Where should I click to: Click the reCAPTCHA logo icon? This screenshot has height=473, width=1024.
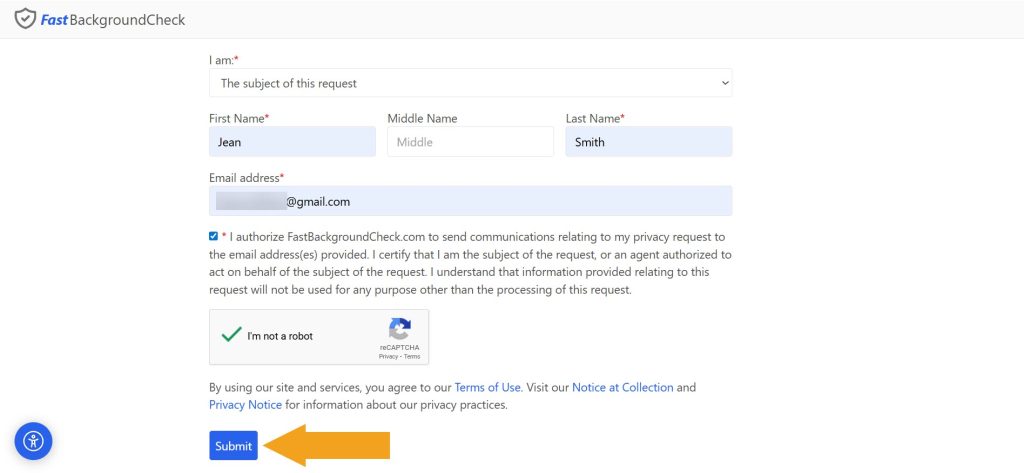point(400,329)
